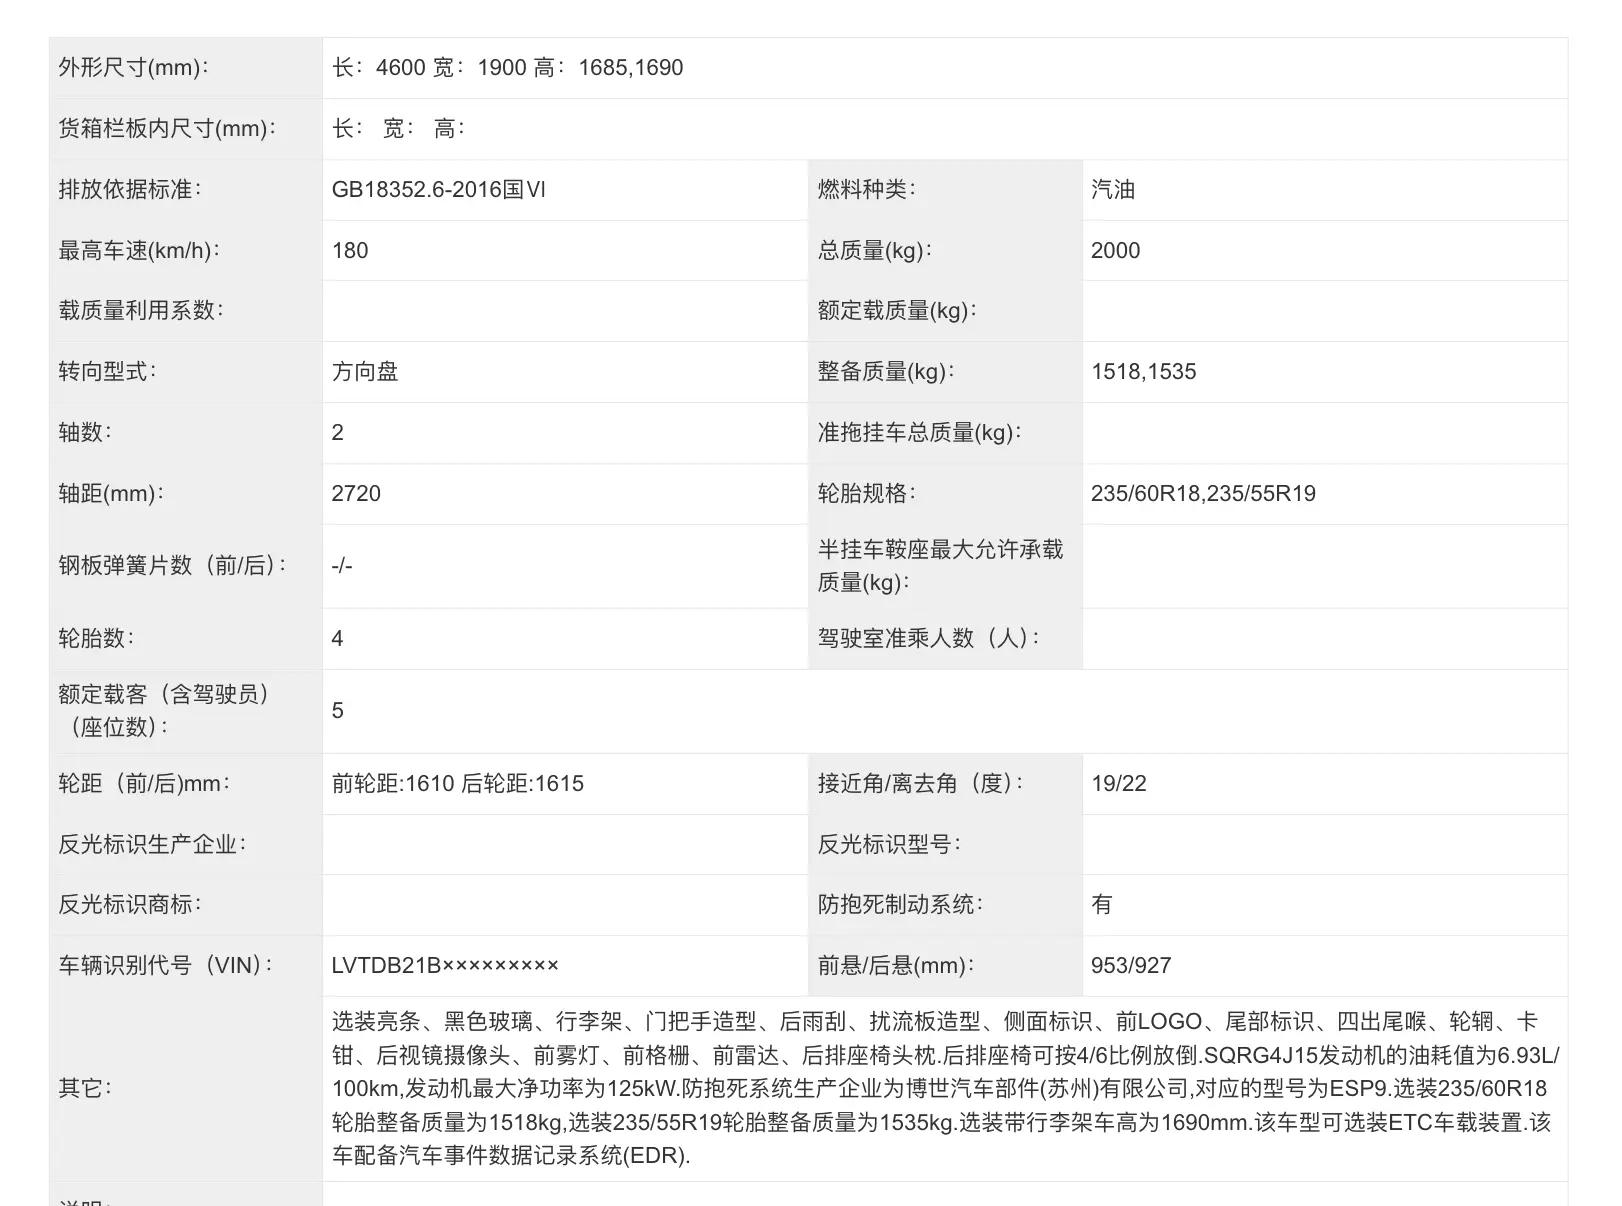The image size is (1622, 1206).
Task: Click curb weight value 1518,1535
Action: click(x=1144, y=372)
